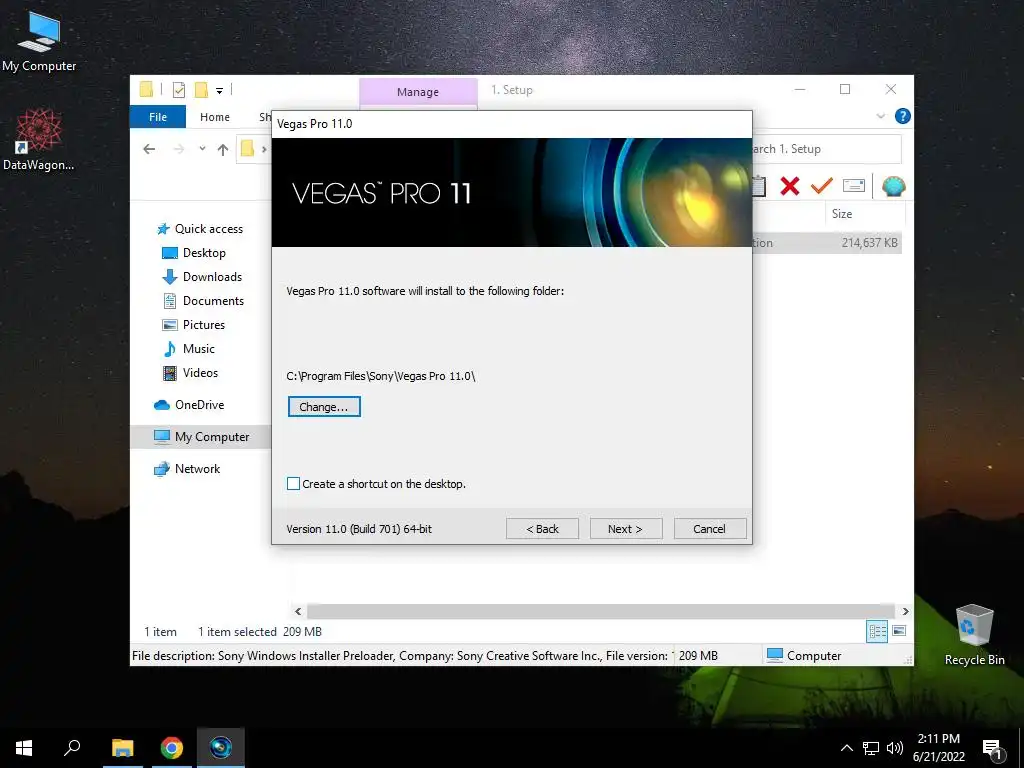Image resolution: width=1024 pixels, height=768 pixels.
Task: Click the rename ribbon icon
Action: point(854,186)
